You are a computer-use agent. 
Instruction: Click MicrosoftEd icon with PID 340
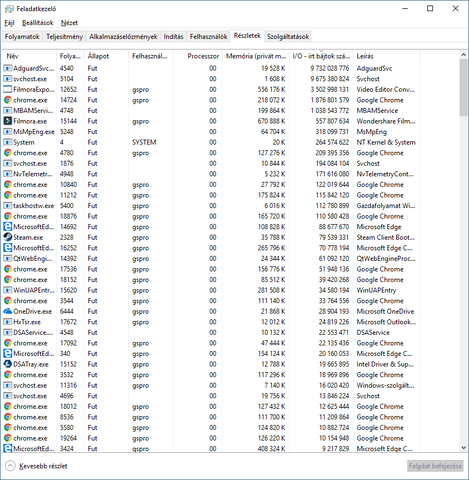[7, 354]
